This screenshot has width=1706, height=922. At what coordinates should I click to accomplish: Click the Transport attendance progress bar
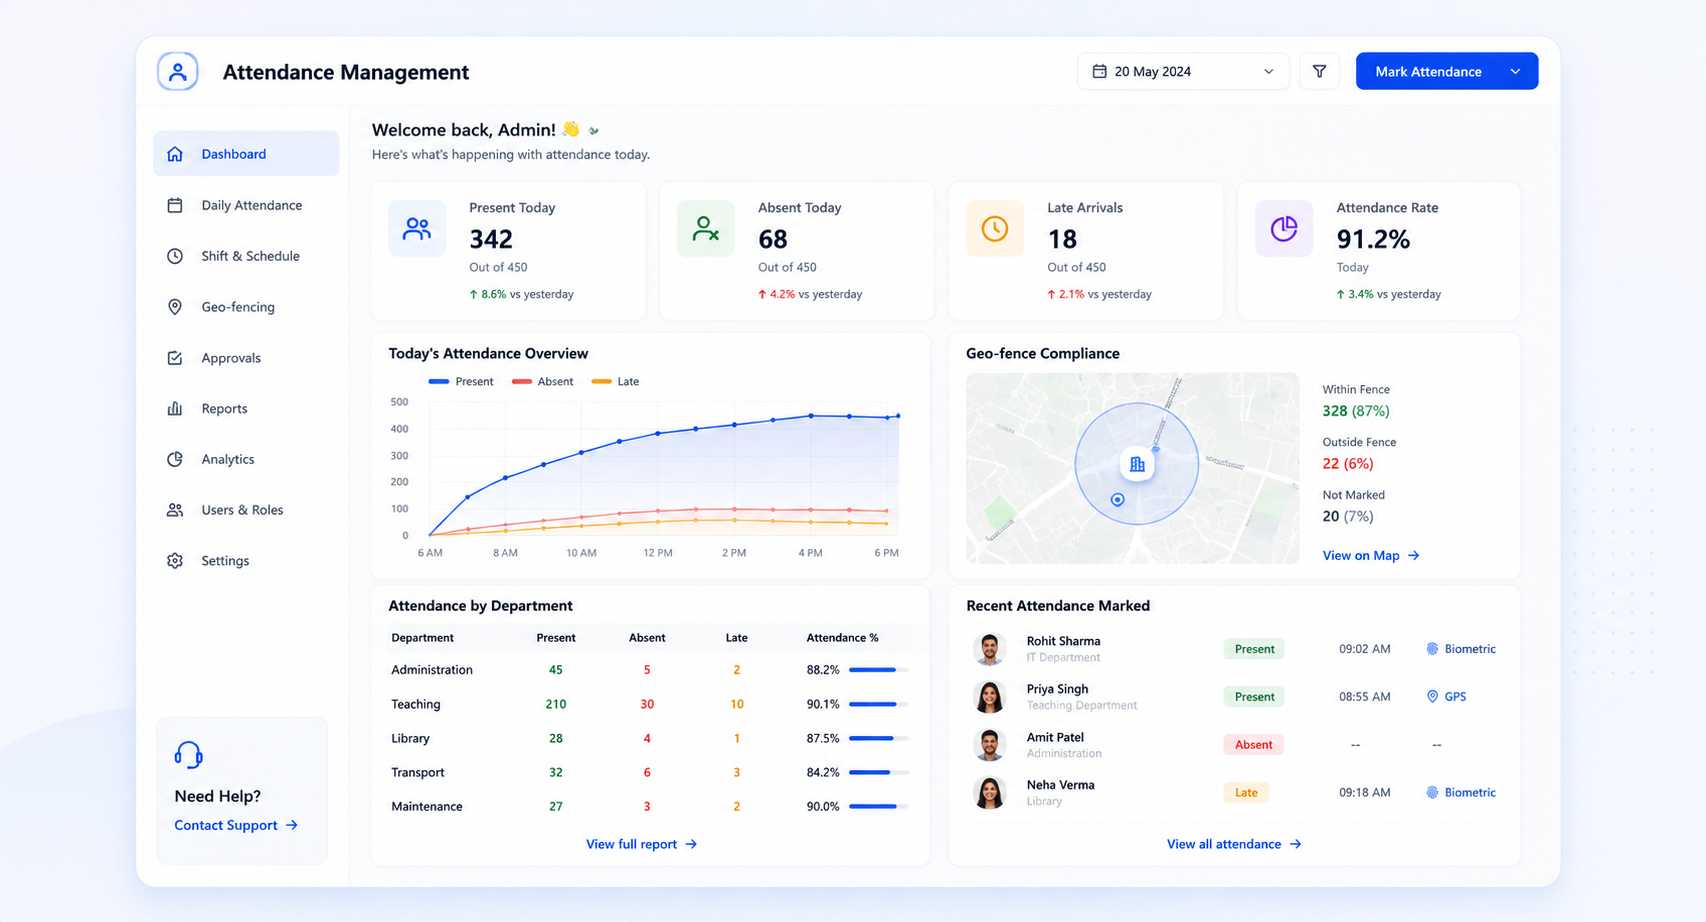(879, 773)
